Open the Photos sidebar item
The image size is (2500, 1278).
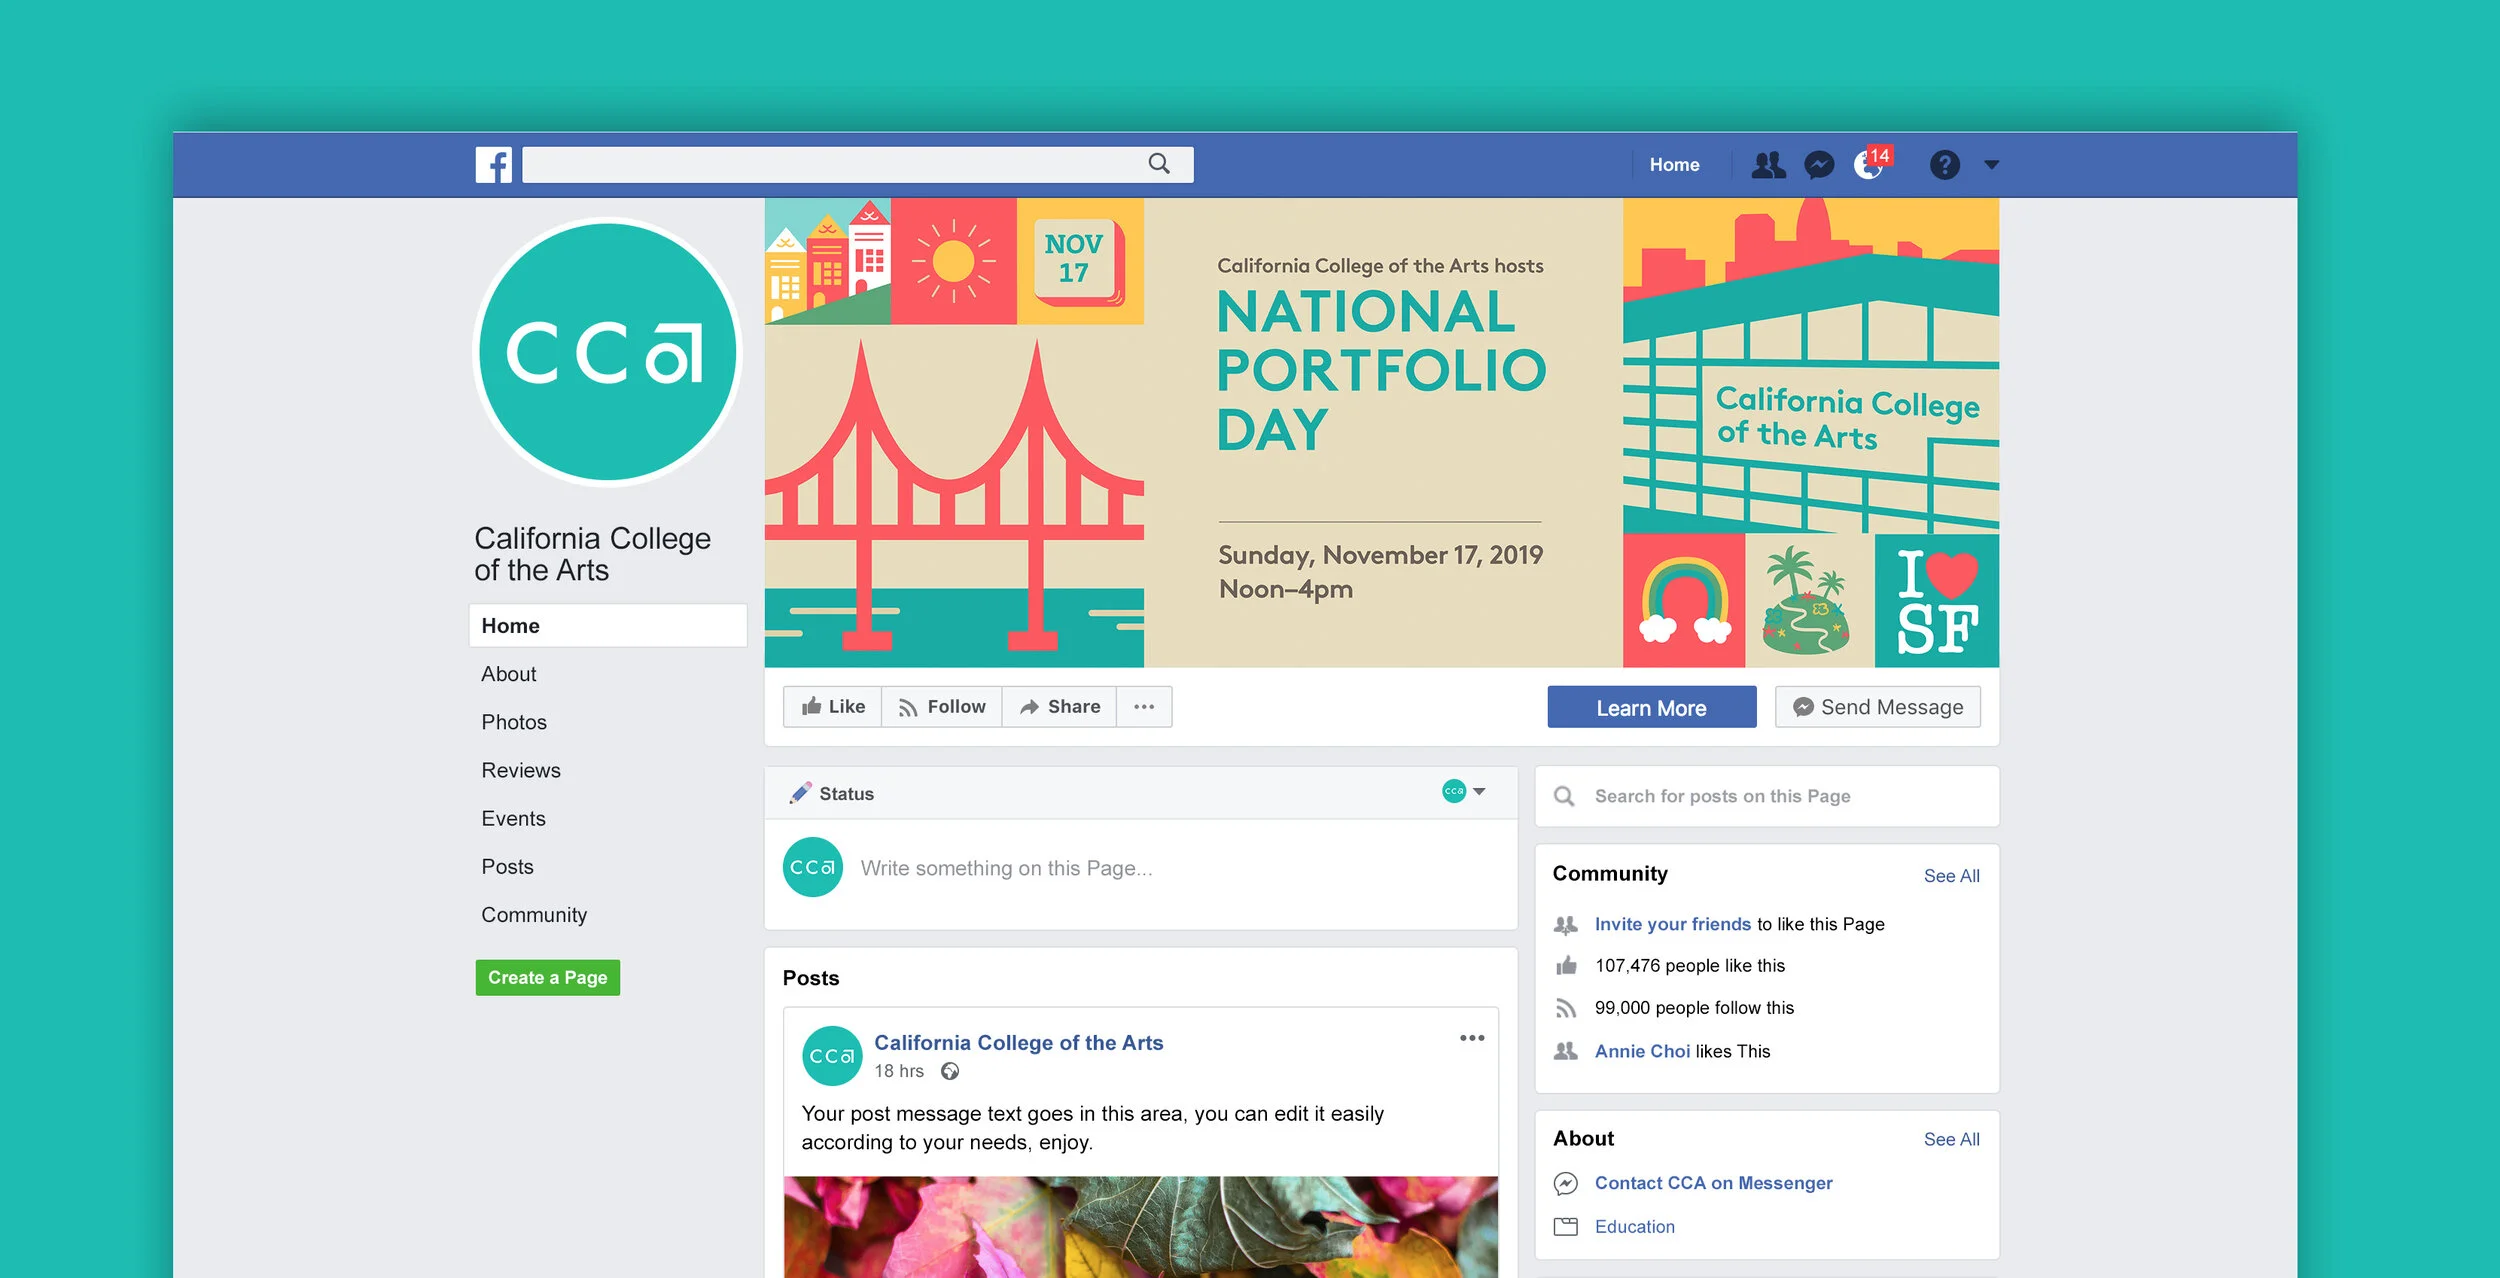pos(513,722)
